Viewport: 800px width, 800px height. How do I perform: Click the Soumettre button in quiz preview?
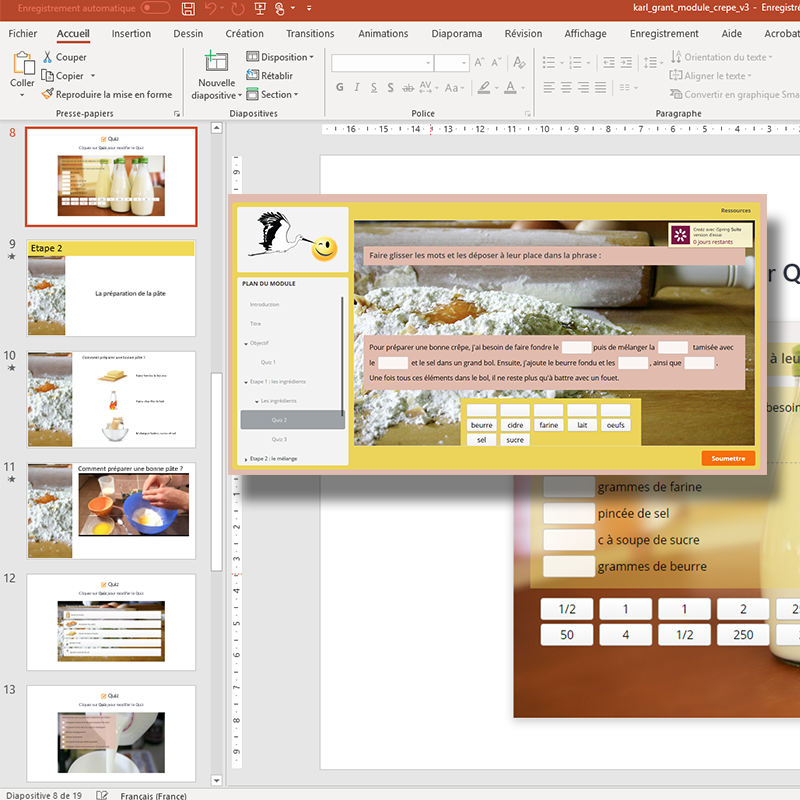[728, 458]
